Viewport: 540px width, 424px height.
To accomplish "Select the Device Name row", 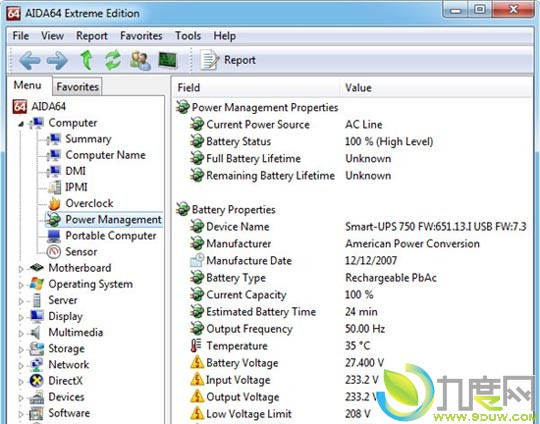I will coord(353,227).
